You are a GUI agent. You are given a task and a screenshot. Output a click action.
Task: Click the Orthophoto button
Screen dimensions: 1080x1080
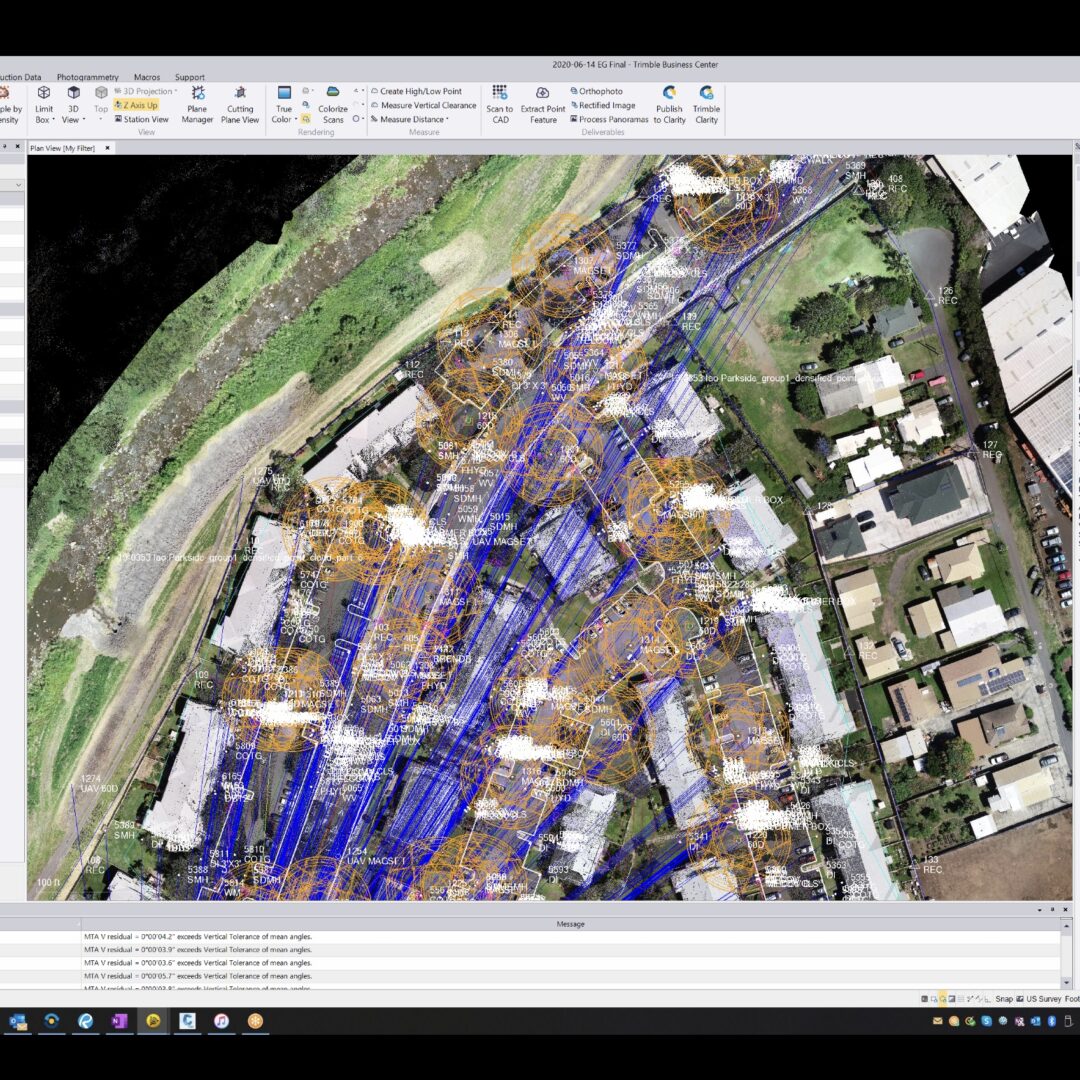point(600,91)
